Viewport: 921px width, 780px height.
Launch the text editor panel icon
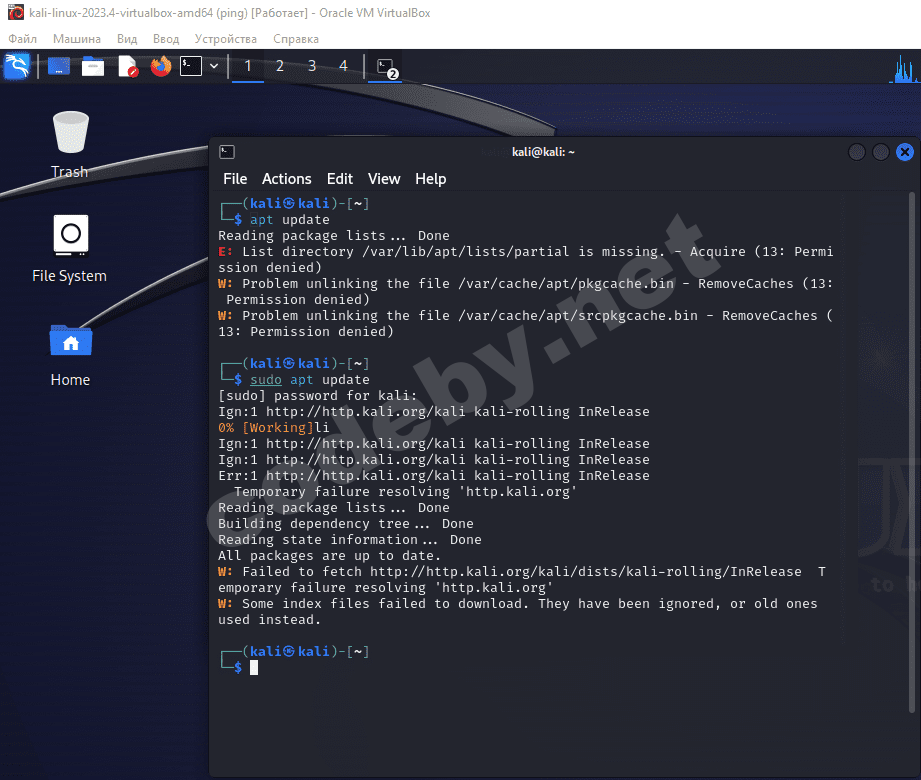127,66
